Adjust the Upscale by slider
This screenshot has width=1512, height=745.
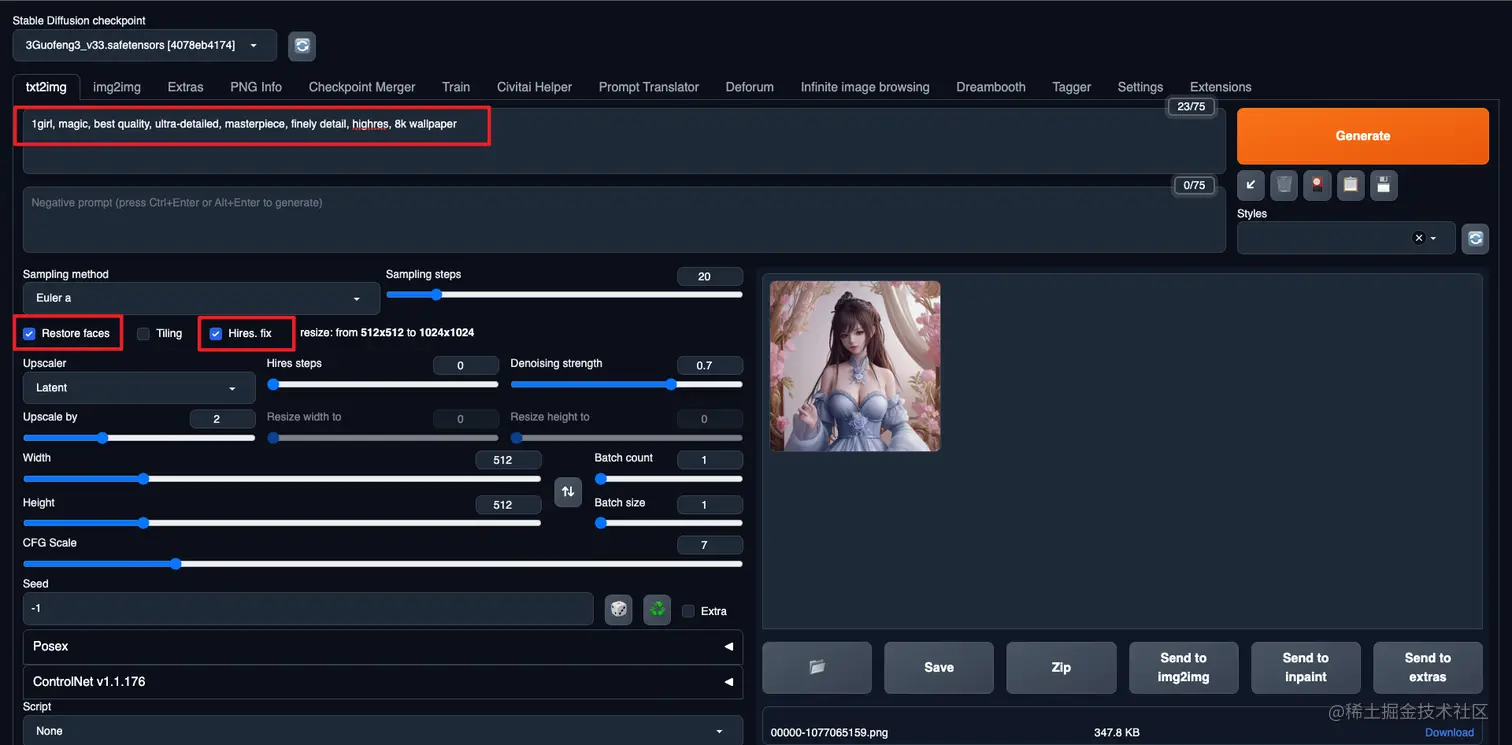tap(139, 437)
